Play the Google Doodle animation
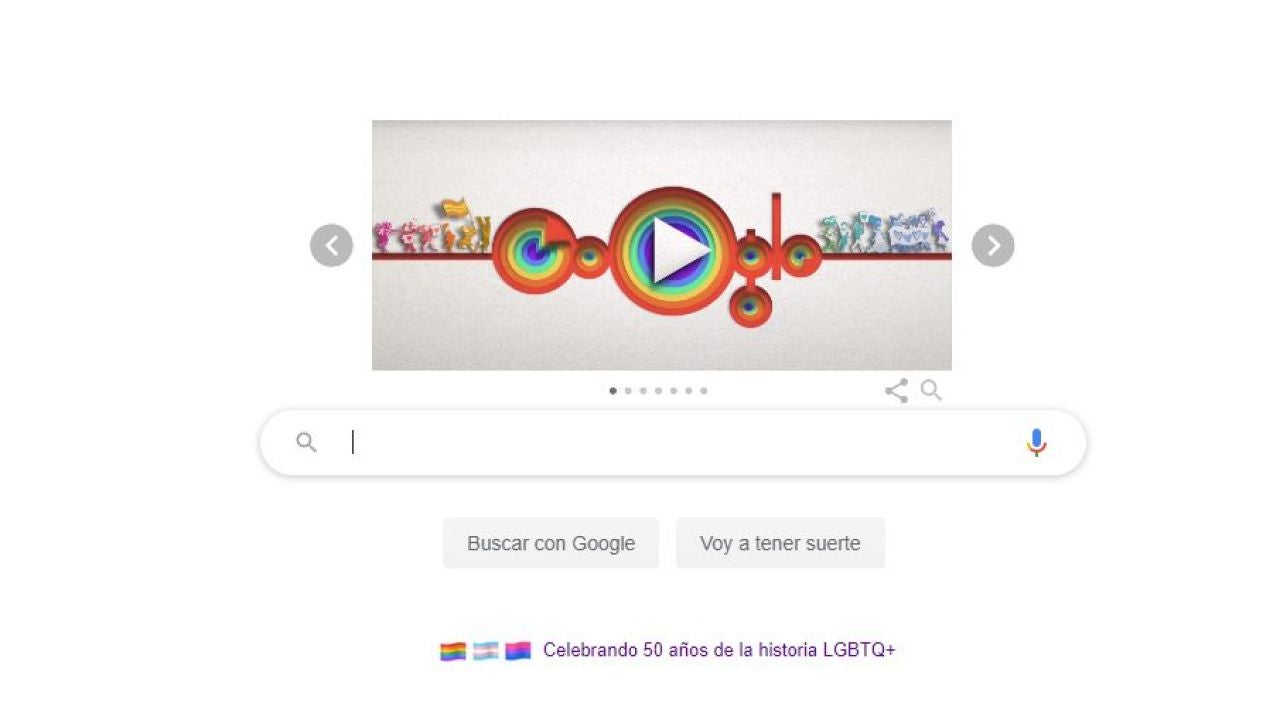This screenshot has width=1280, height=720. 678,248
